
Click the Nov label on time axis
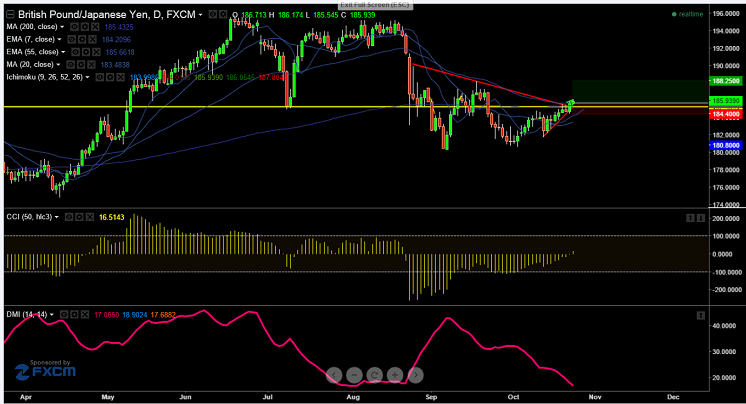595,397
